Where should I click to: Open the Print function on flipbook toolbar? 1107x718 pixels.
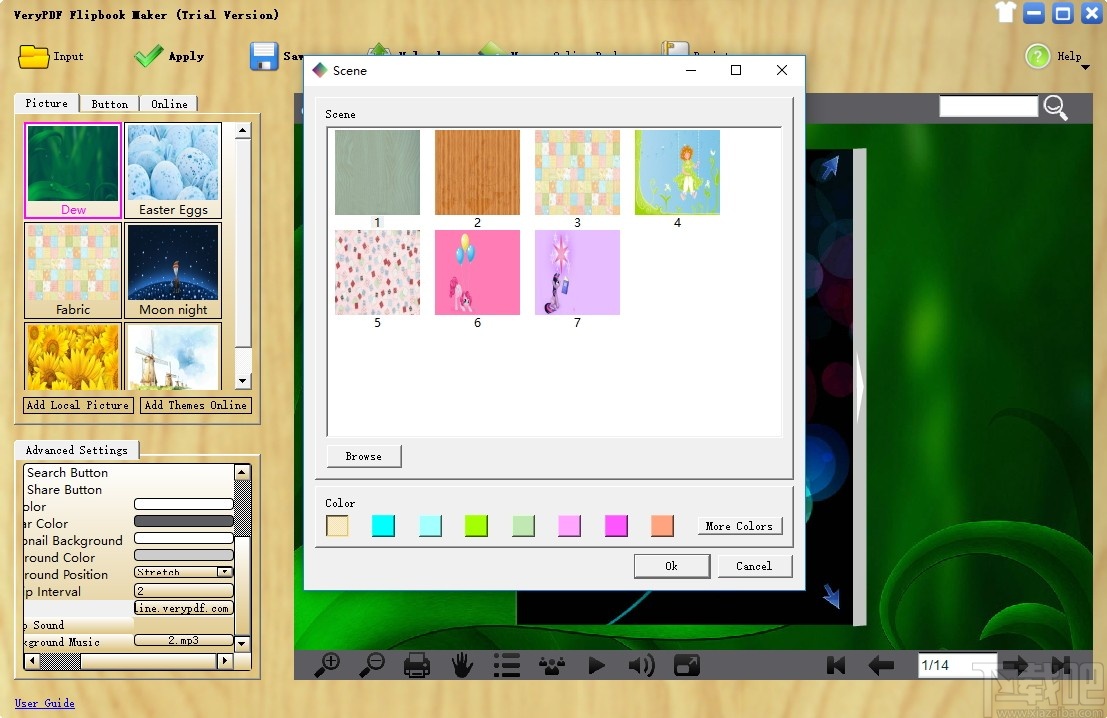(416, 664)
